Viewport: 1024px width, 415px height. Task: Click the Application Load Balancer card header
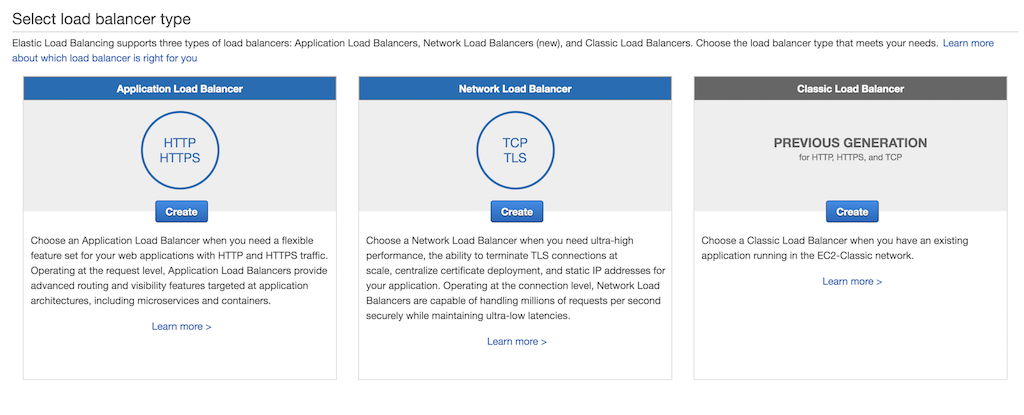[180, 88]
